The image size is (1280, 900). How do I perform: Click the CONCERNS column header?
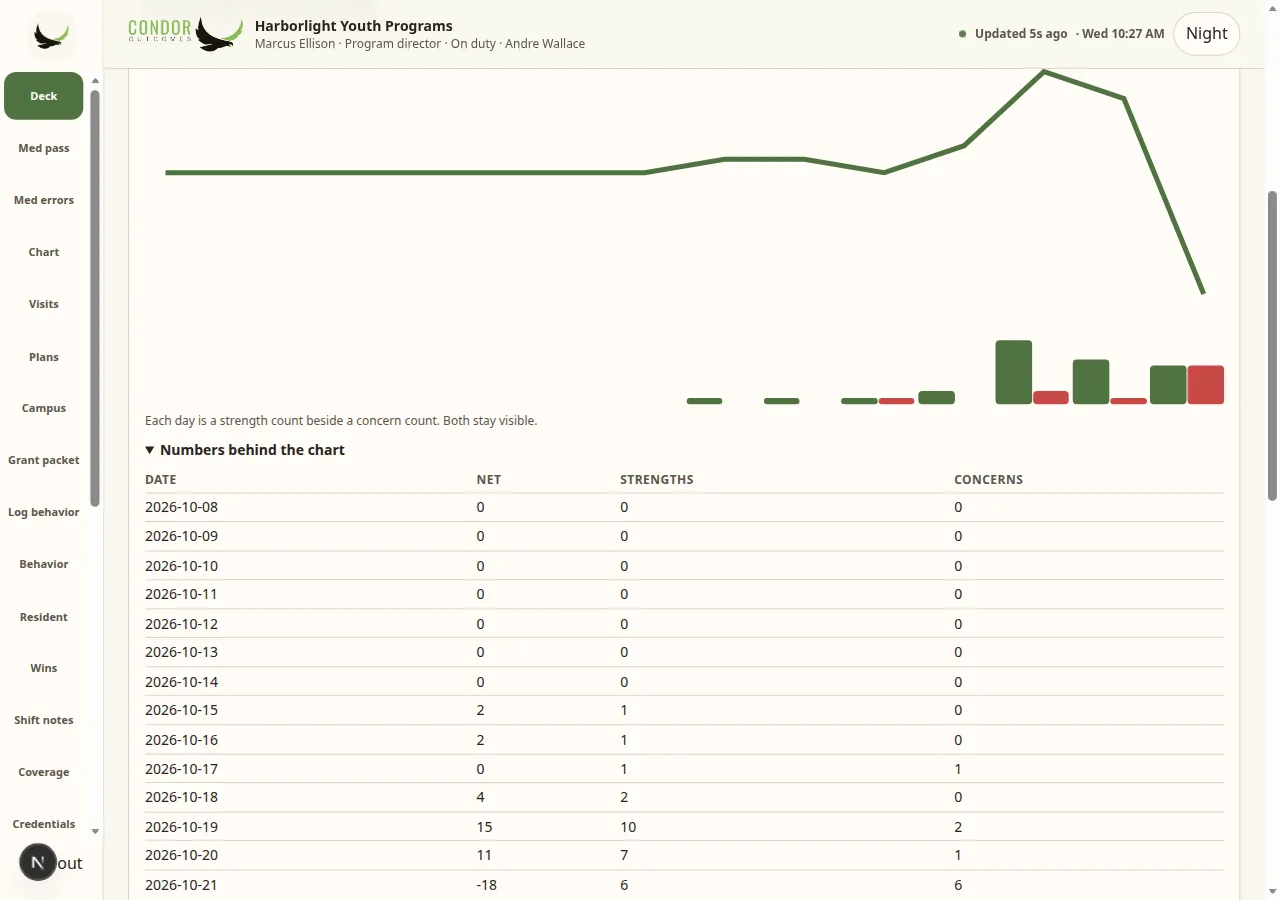click(989, 480)
